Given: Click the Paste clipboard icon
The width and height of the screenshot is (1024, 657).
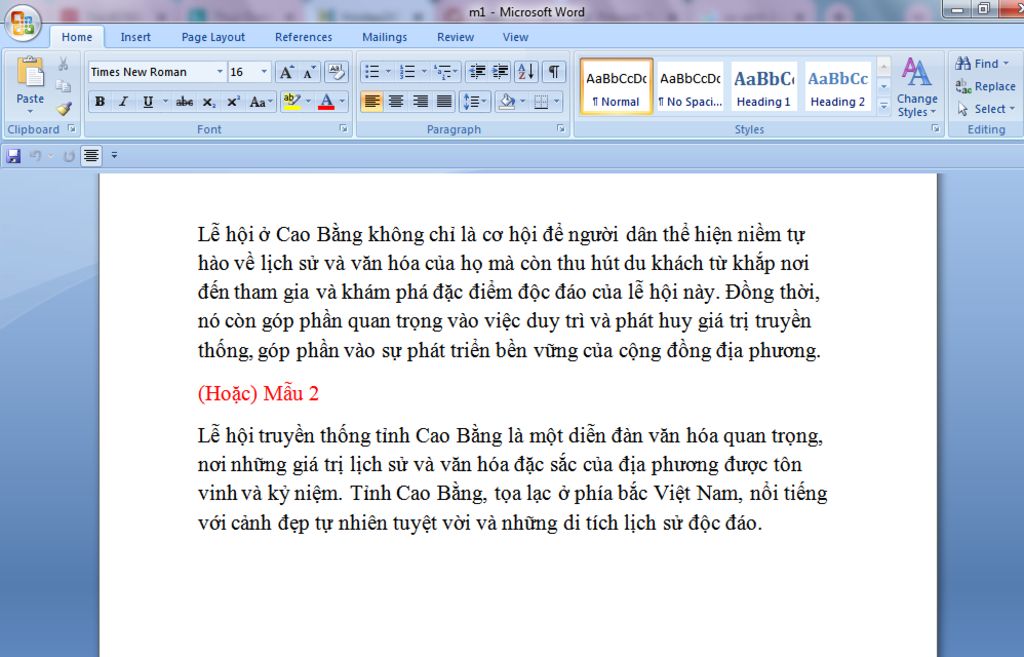Looking at the screenshot, I should (x=30, y=71).
